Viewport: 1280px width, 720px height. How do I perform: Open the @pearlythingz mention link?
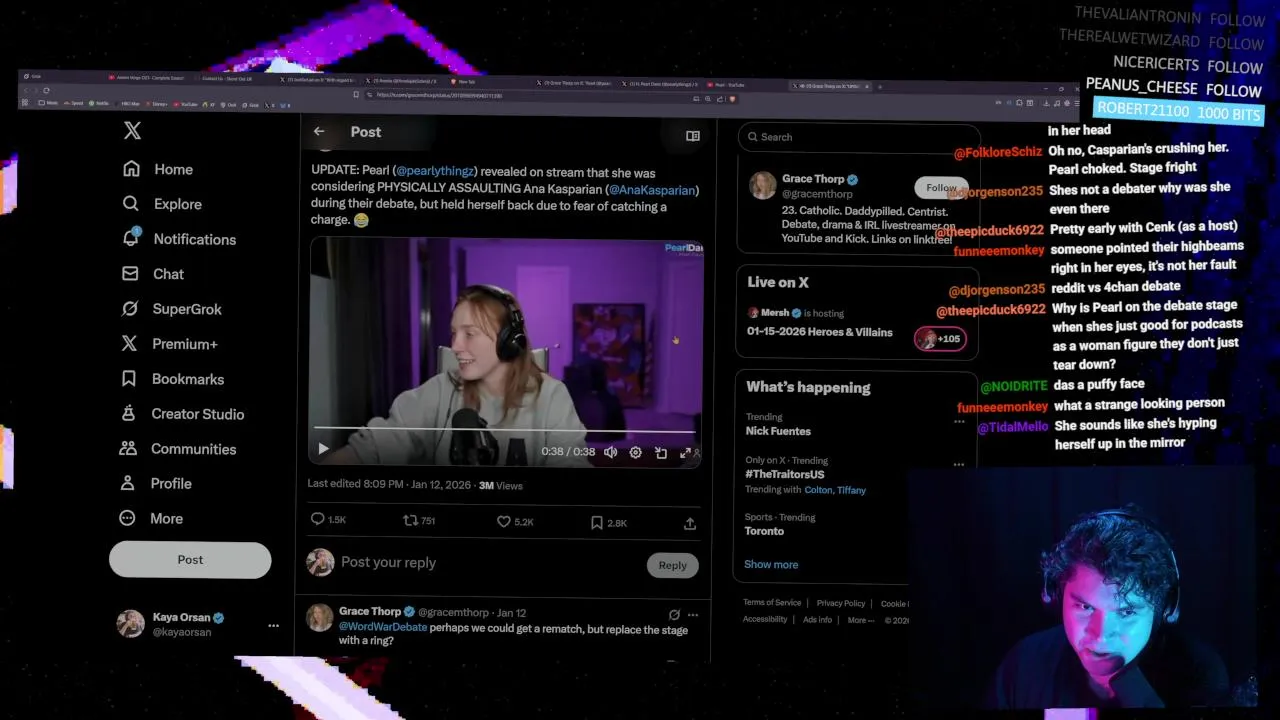tap(436, 173)
